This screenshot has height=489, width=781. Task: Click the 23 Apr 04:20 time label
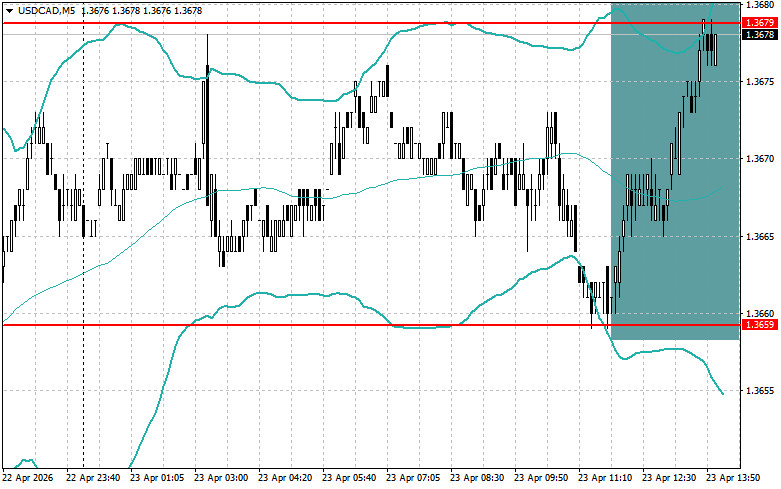285,478
